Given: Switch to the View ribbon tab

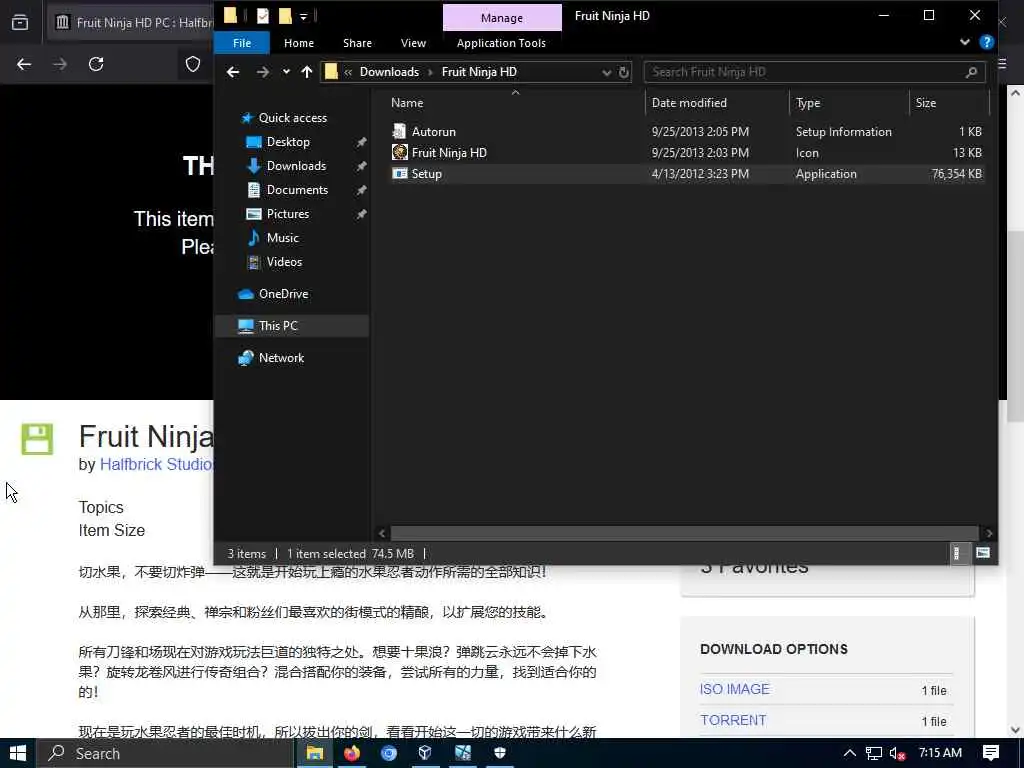Looking at the screenshot, I should [x=413, y=43].
